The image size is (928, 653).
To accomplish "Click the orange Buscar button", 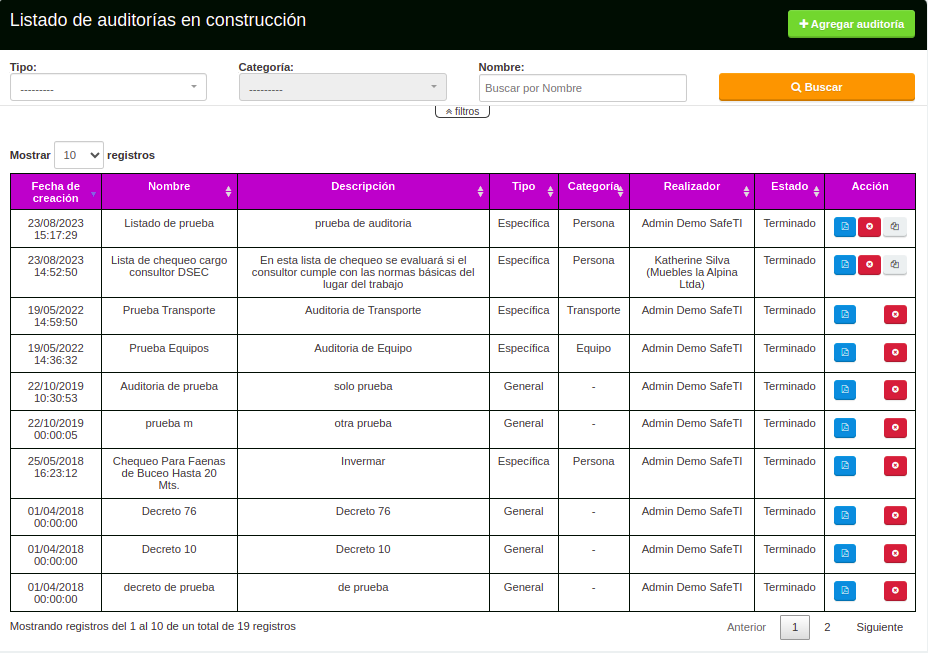I will tap(817, 87).
